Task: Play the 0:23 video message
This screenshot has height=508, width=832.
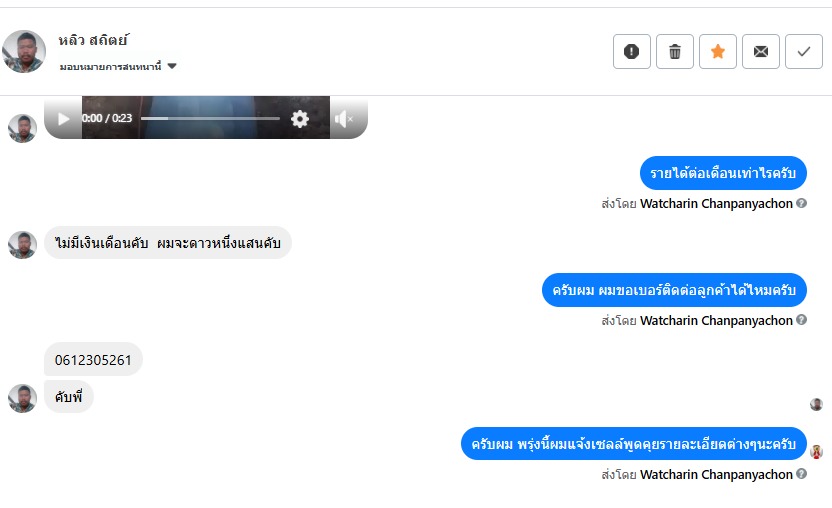Action: tap(63, 118)
